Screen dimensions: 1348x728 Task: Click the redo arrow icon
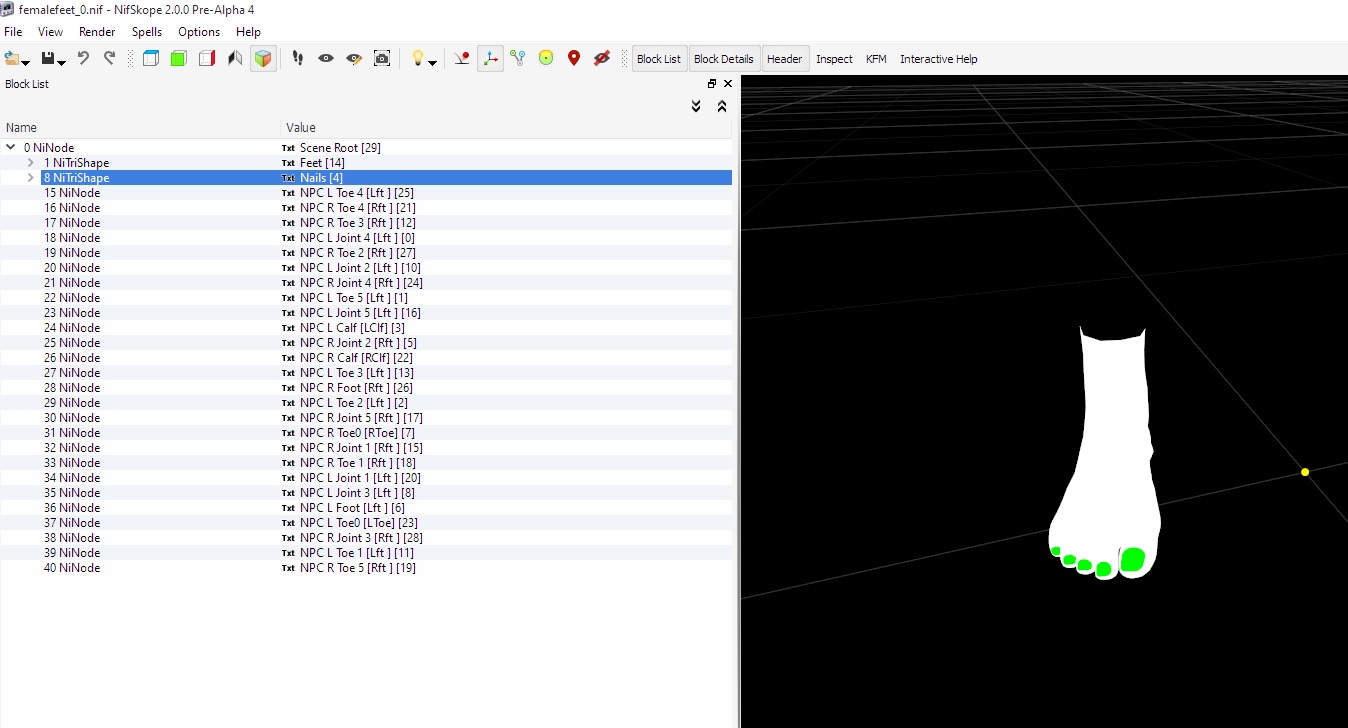point(109,59)
